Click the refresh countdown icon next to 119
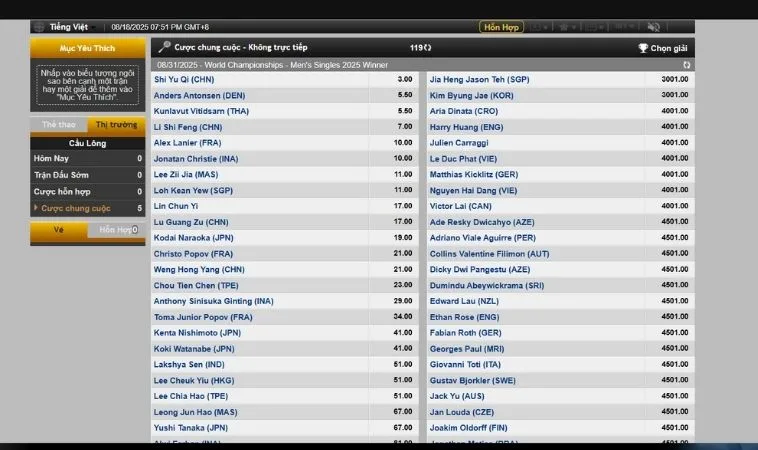Viewport: 758px width, 450px height. [428, 47]
